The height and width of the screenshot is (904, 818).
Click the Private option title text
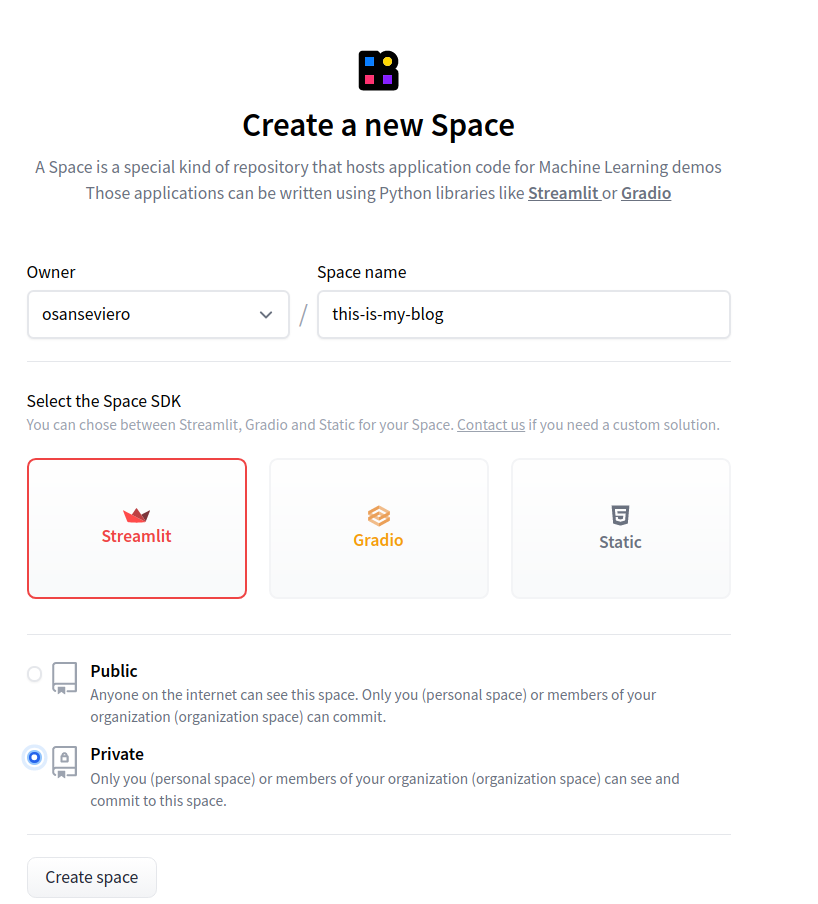(x=117, y=754)
